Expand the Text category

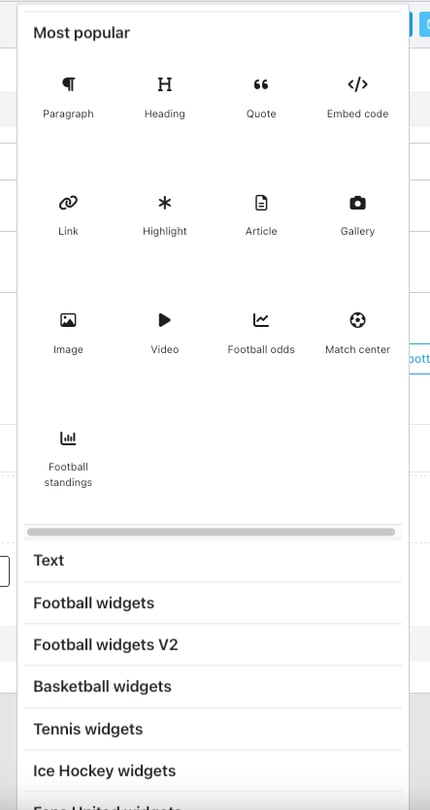[x=212, y=560]
